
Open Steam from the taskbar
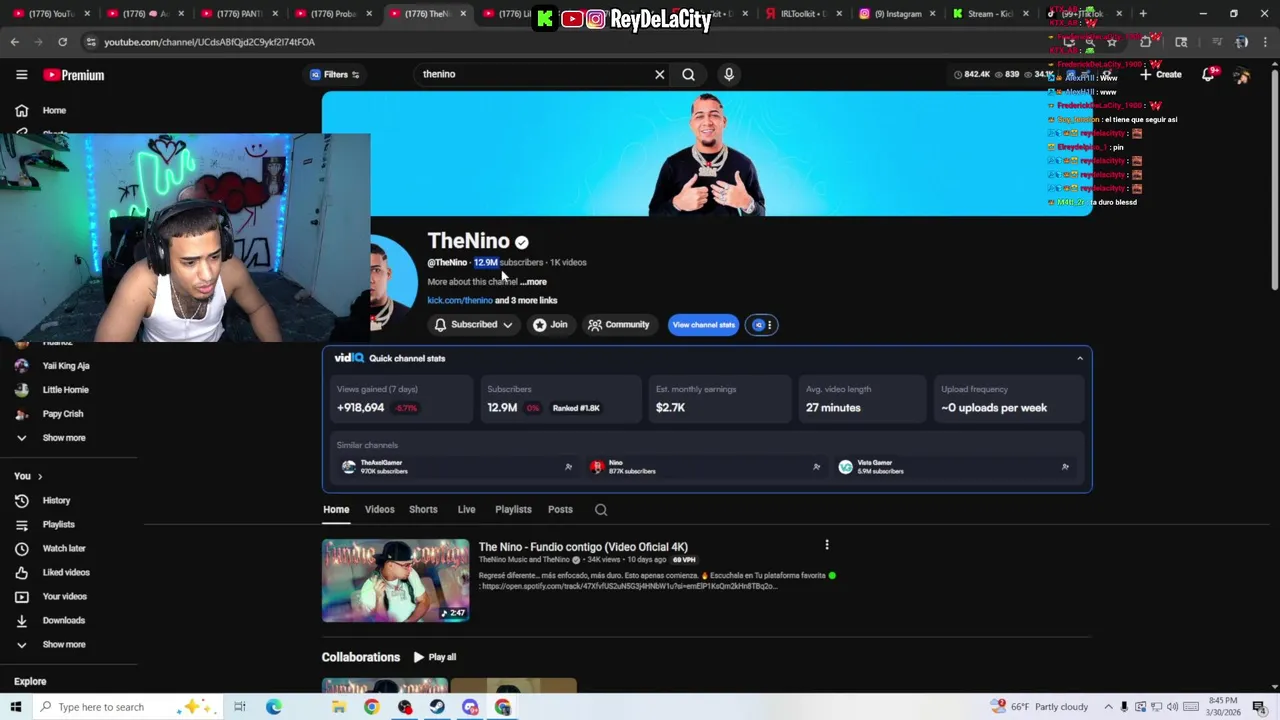(437, 707)
